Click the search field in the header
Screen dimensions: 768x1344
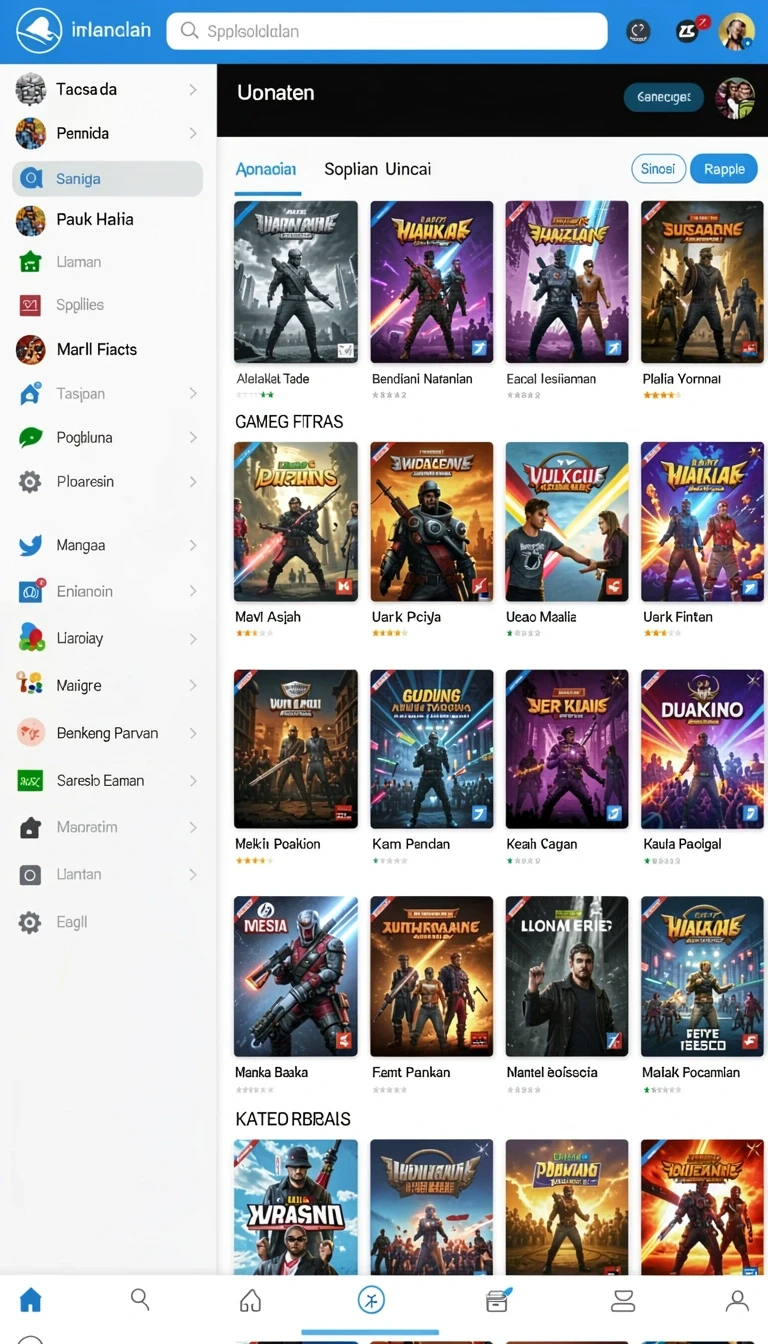(x=387, y=31)
